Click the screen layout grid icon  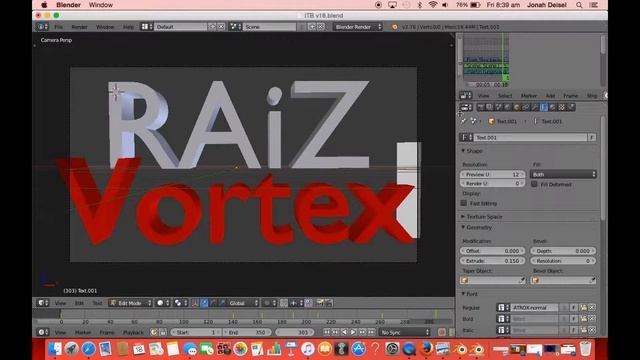click(147, 27)
